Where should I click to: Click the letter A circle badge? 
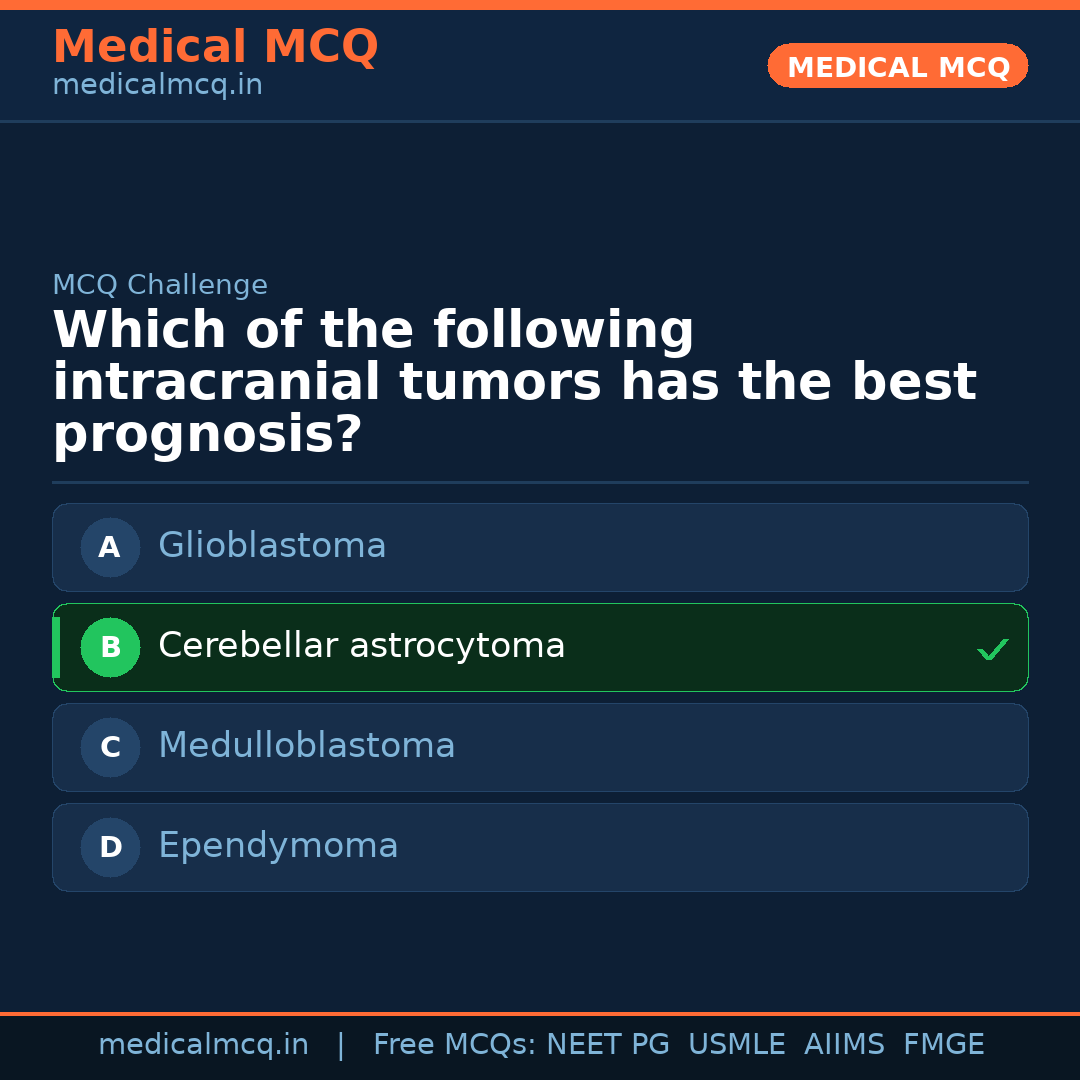point(110,547)
